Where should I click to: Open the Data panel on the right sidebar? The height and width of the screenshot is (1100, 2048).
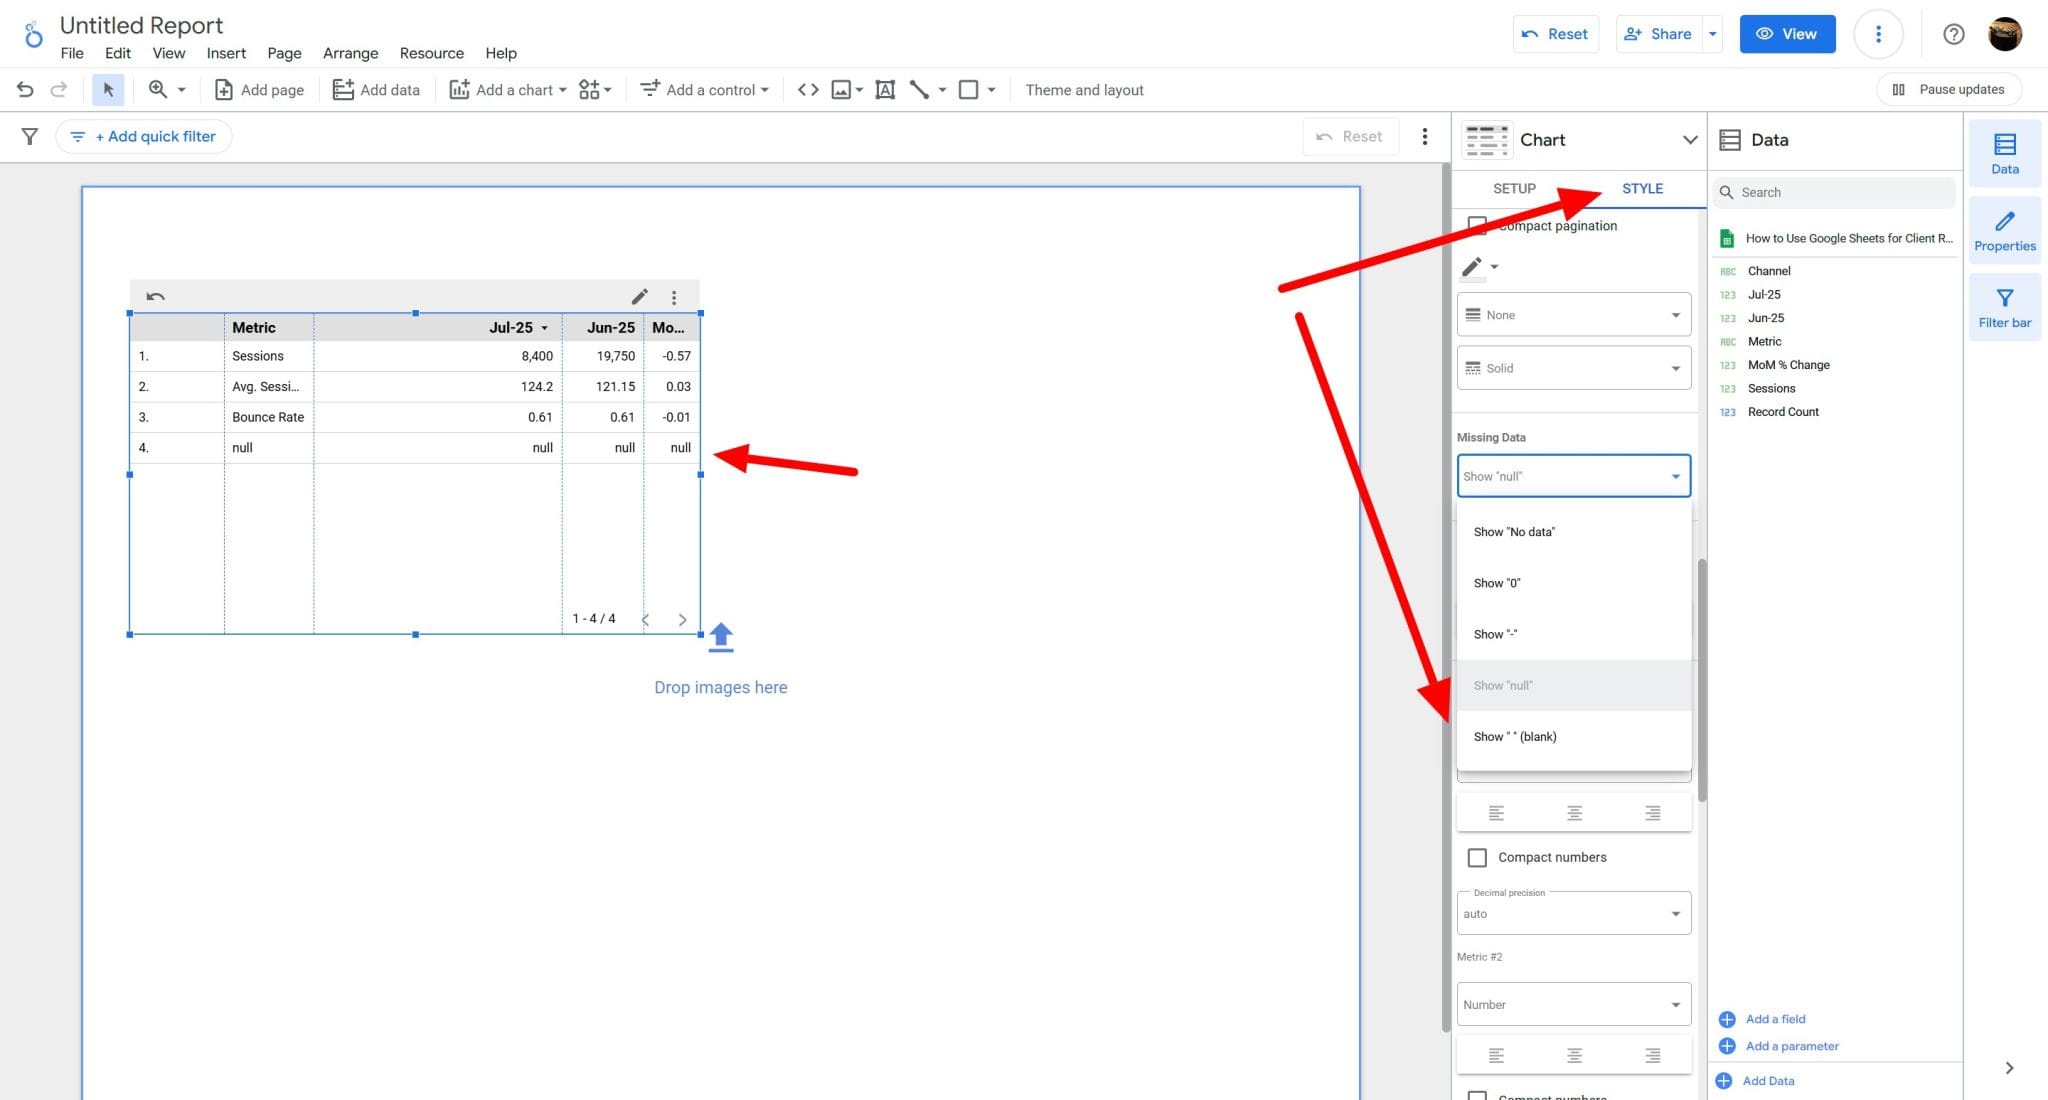[2005, 153]
